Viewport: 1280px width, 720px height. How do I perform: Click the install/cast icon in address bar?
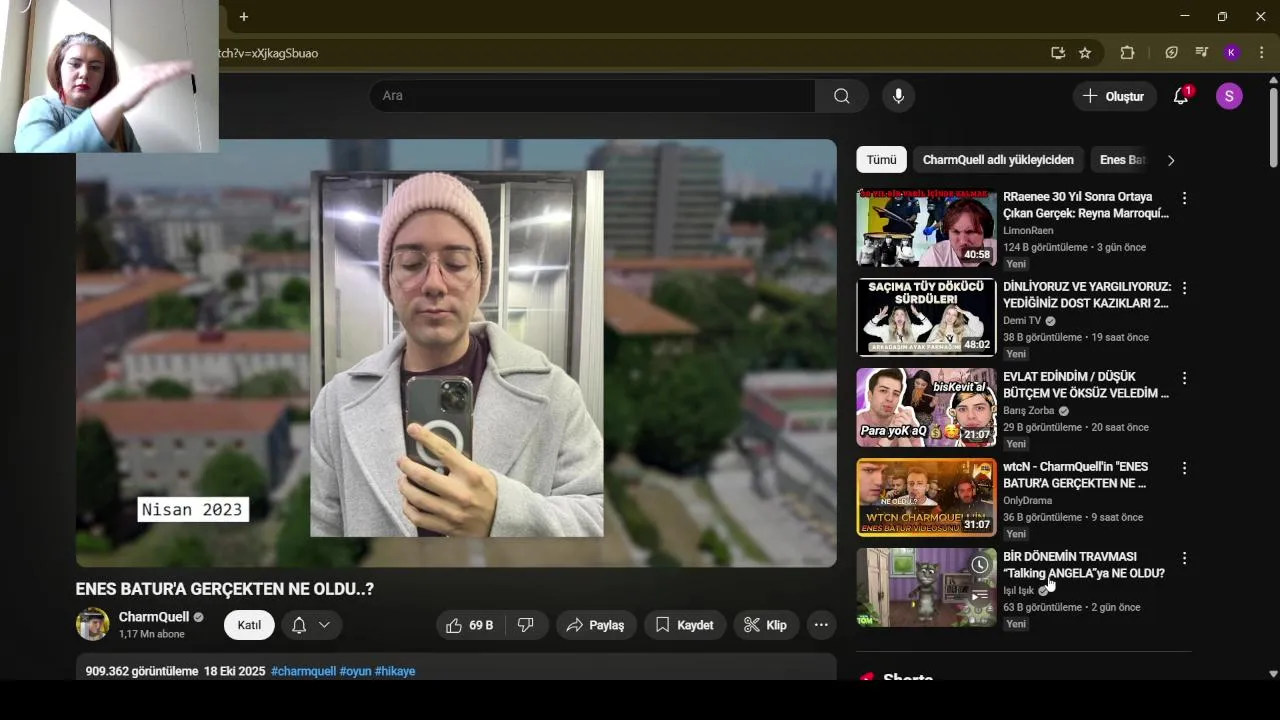(x=1057, y=53)
